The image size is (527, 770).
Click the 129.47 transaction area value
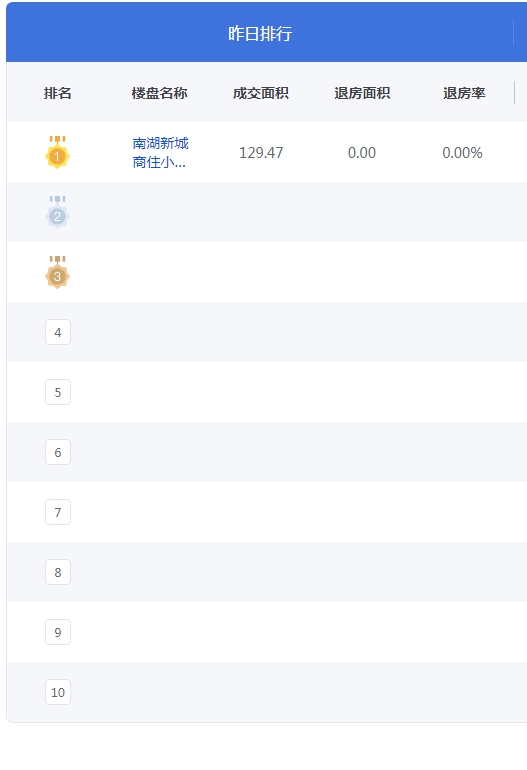tap(261, 153)
